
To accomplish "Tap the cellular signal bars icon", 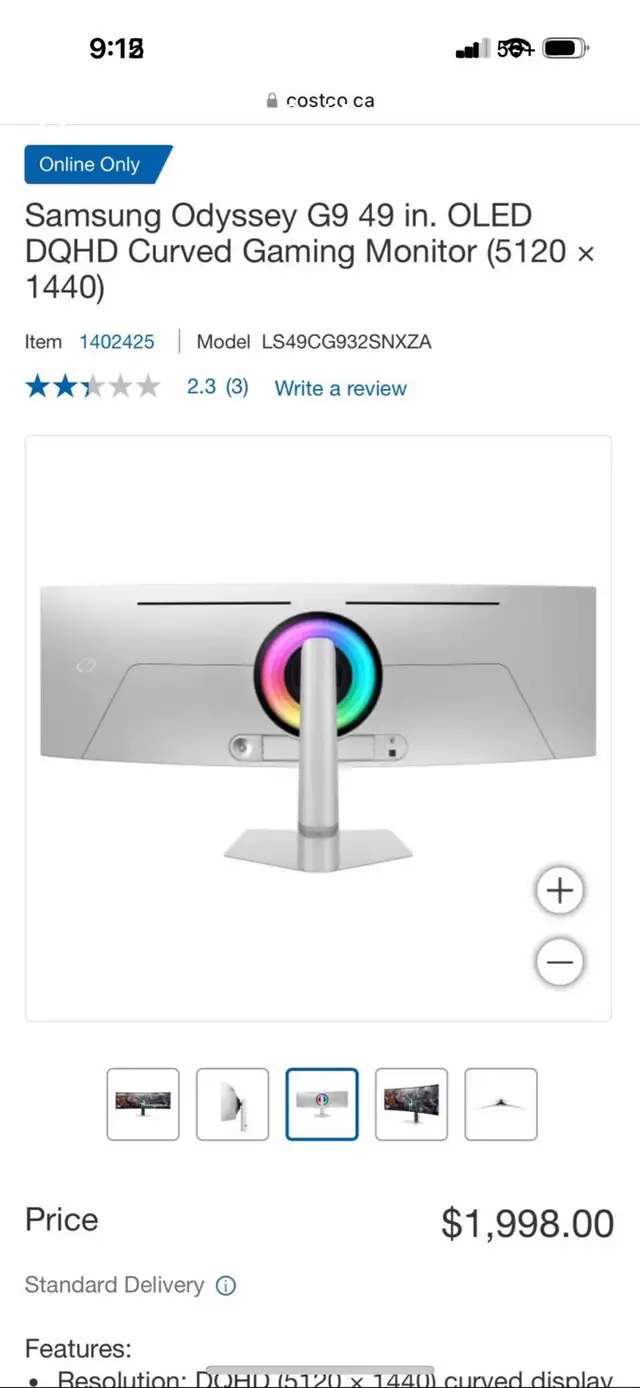I will pyautogui.click(x=472, y=49).
